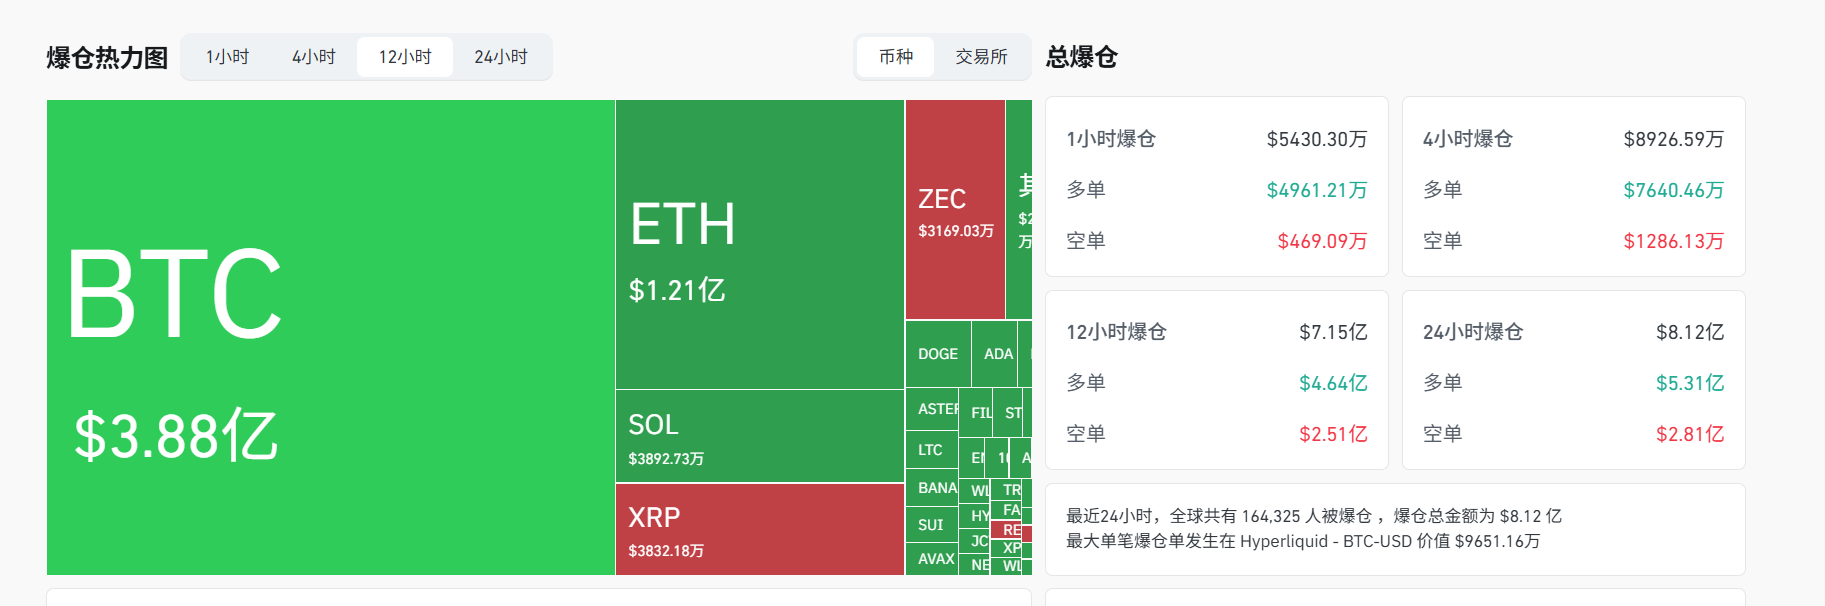The image size is (1825, 606).
Task: Select the 24小时爆仓 total card
Action: click(1573, 380)
